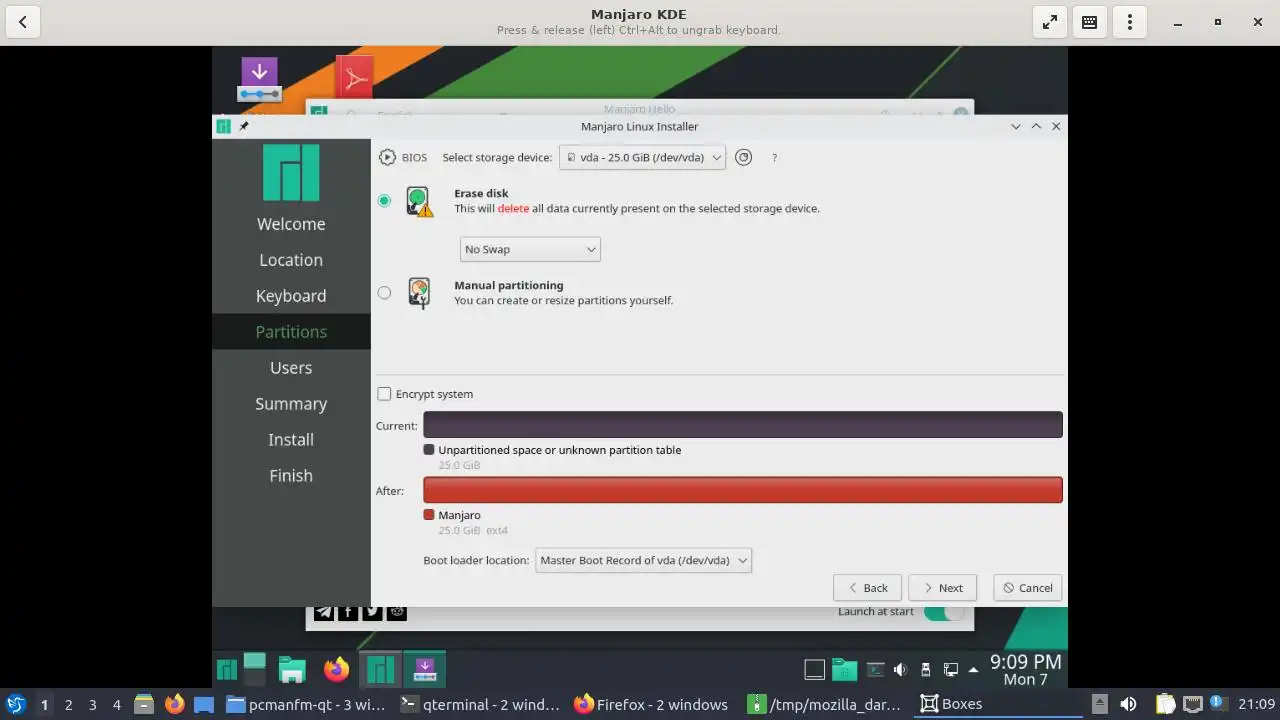The width and height of the screenshot is (1280, 720).
Task: Toggle the Launch at start switch
Action: [944, 612]
